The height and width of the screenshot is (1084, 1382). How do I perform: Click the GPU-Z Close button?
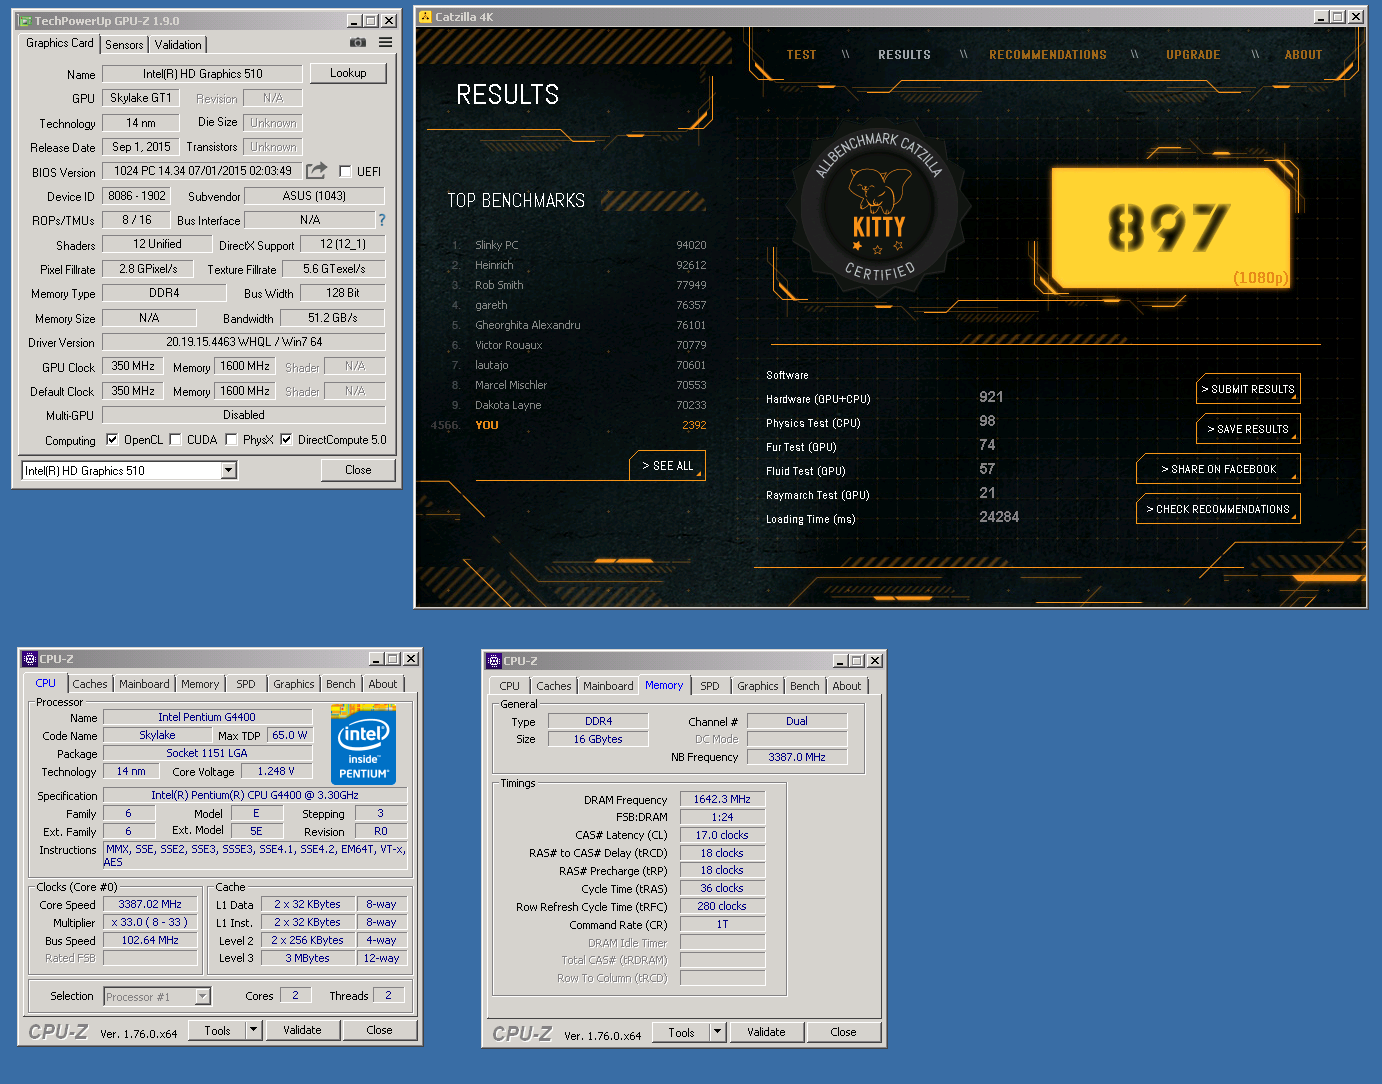358,470
